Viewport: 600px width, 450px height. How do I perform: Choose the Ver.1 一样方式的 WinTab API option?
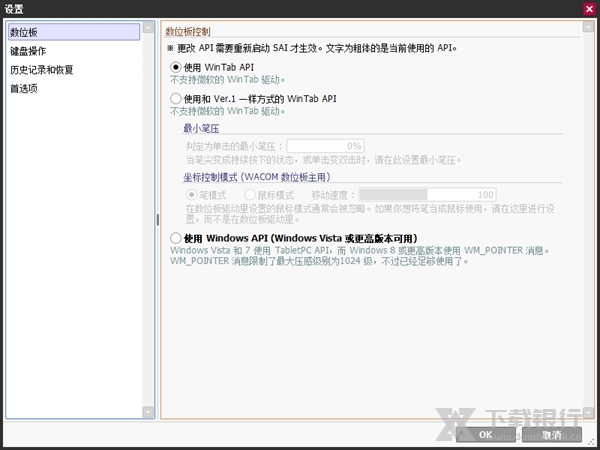click(177, 99)
